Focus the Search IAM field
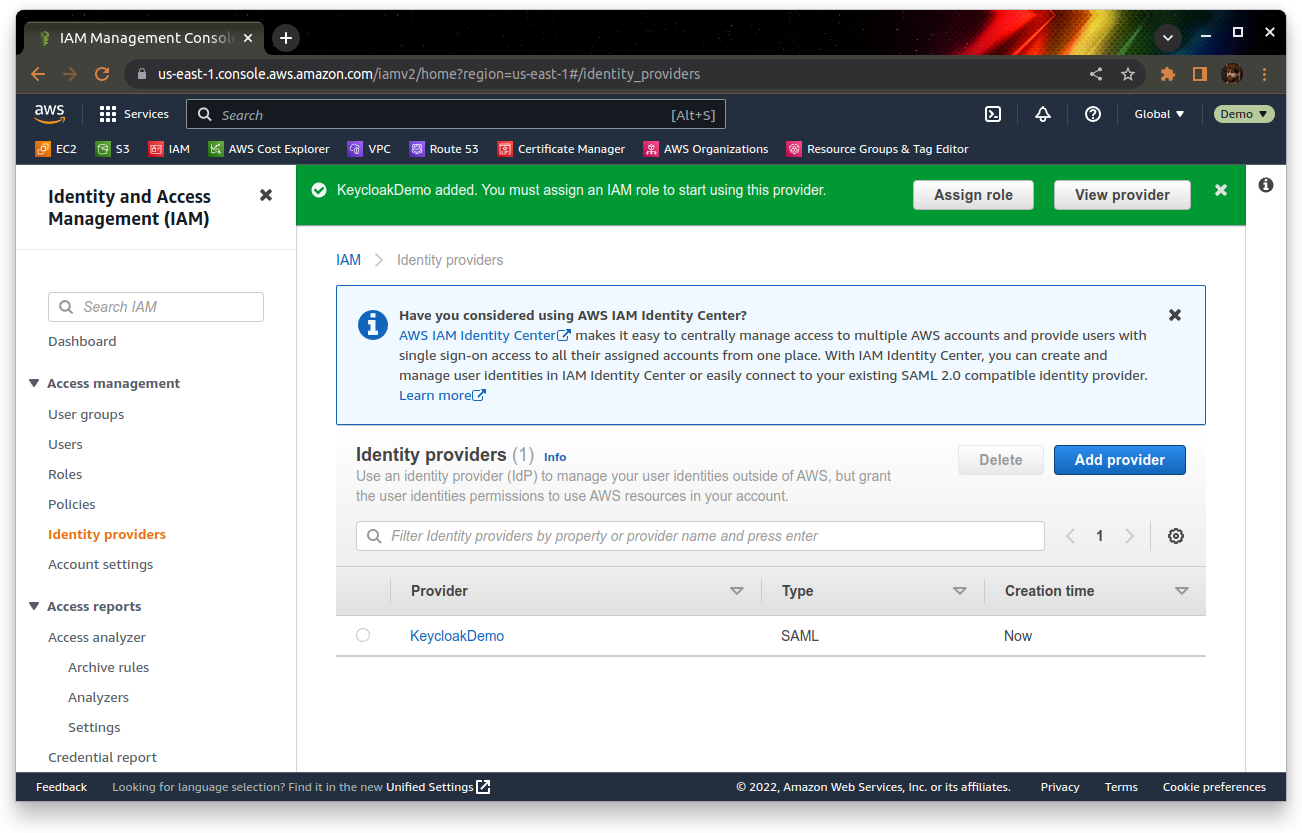 click(x=156, y=307)
